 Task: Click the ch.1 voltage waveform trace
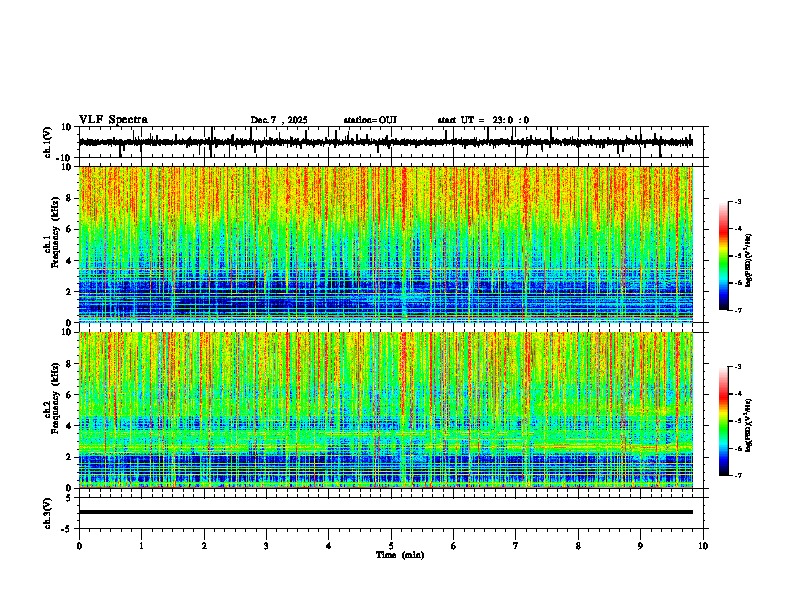[x=385, y=142]
